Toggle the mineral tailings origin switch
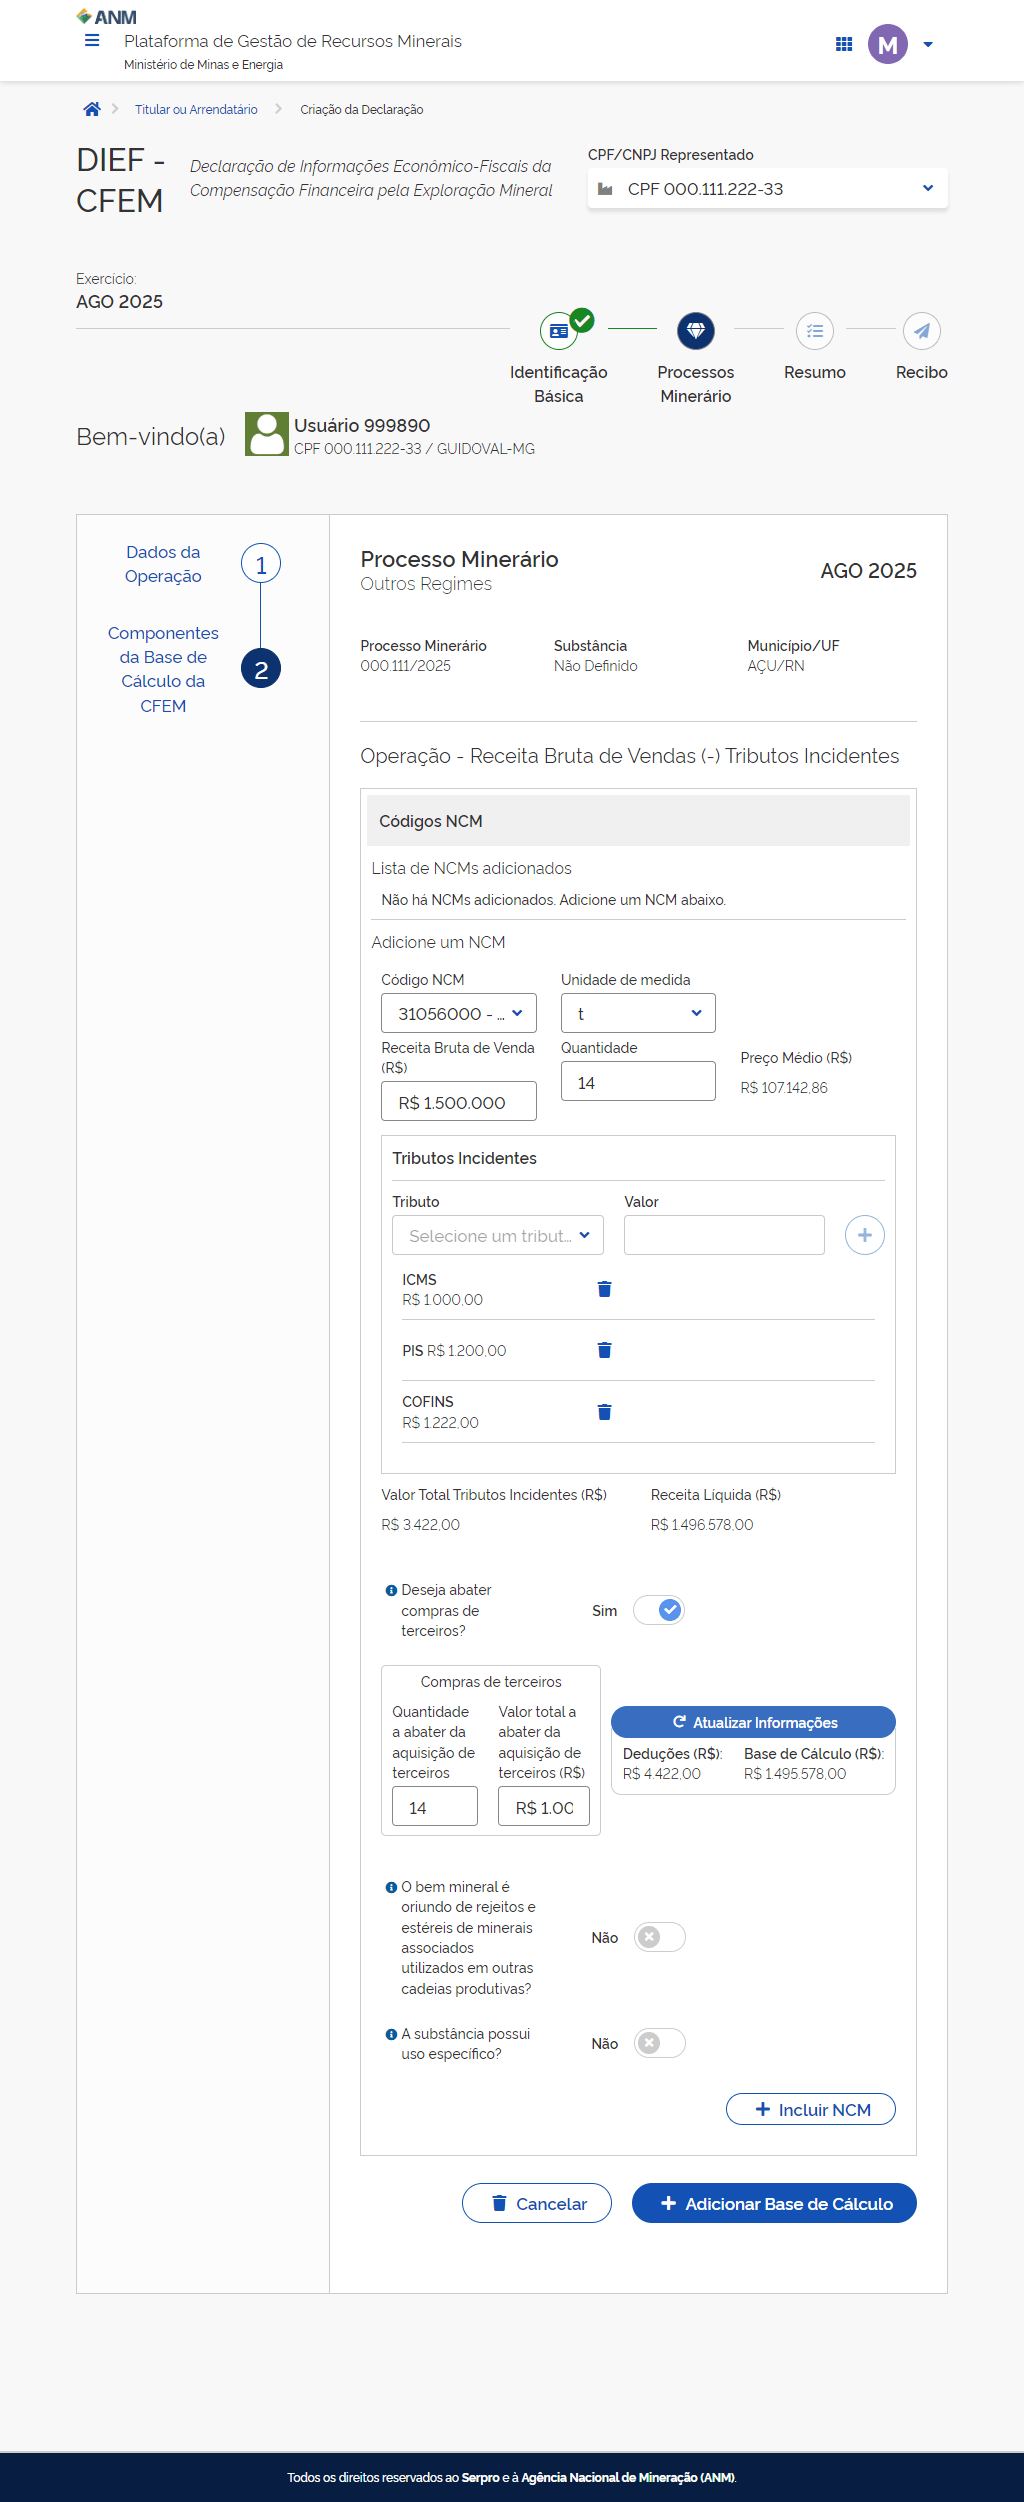Image resolution: width=1024 pixels, height=2502 pixels. pos(659,1937)
